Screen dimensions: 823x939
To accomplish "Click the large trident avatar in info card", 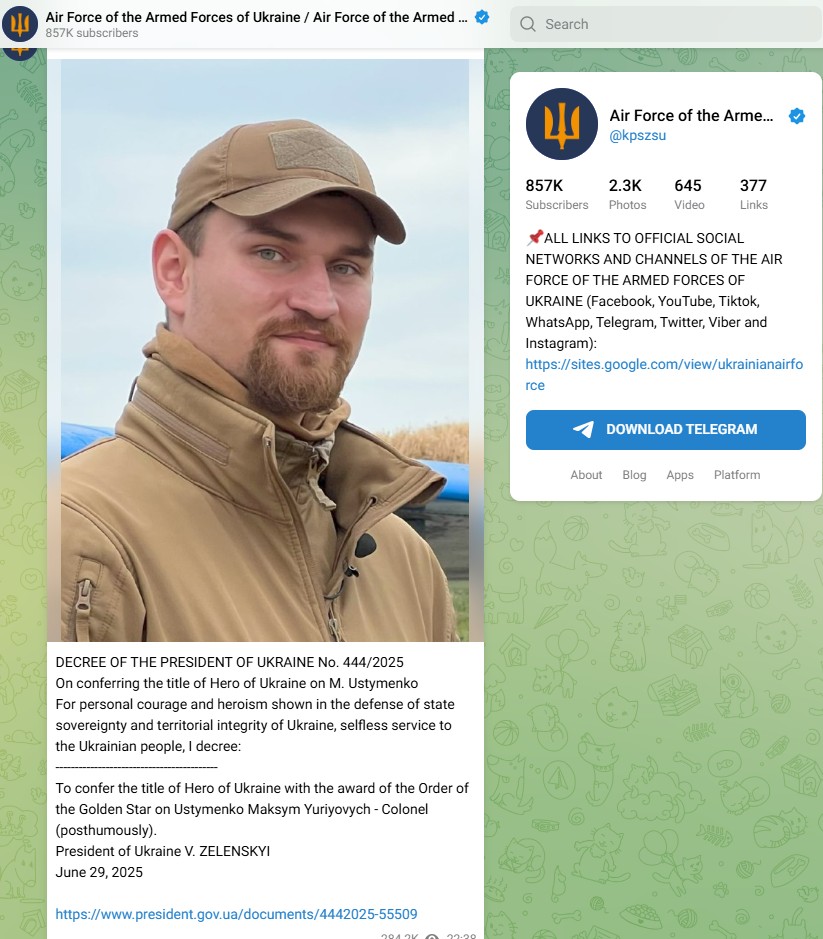I will (x=561, y=124).
